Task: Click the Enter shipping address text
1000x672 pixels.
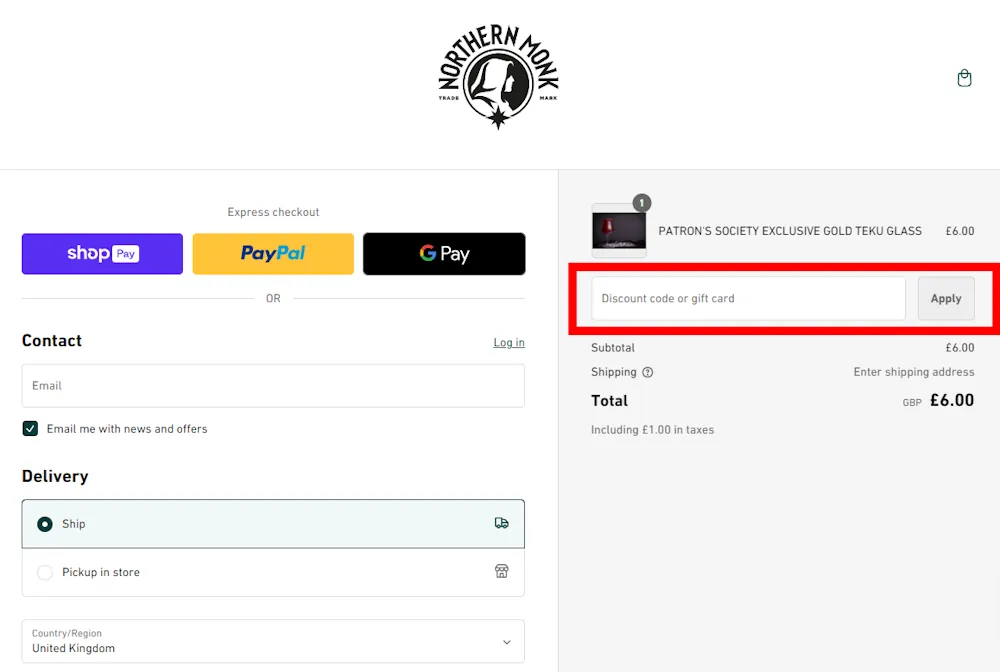Action: (914, 372)
